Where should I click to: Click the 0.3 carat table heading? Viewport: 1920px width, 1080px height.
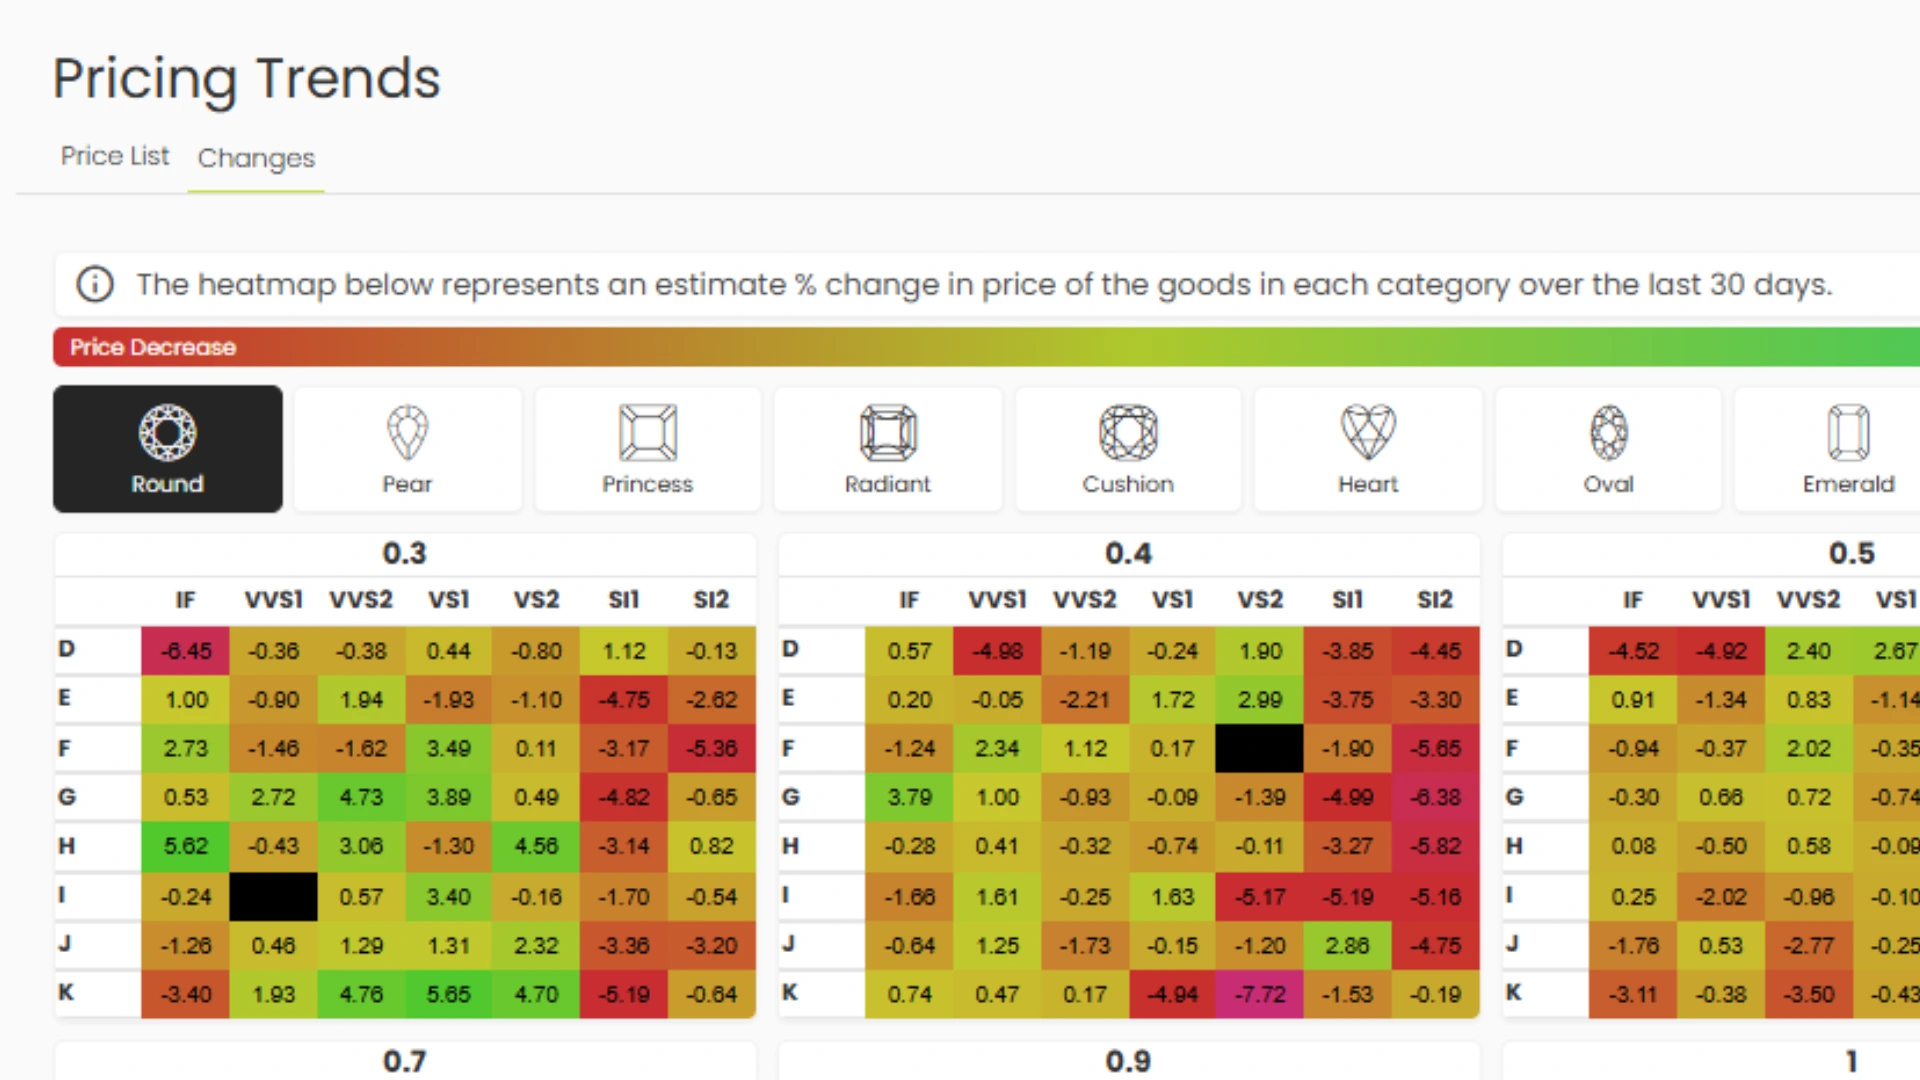pos(404,554)
